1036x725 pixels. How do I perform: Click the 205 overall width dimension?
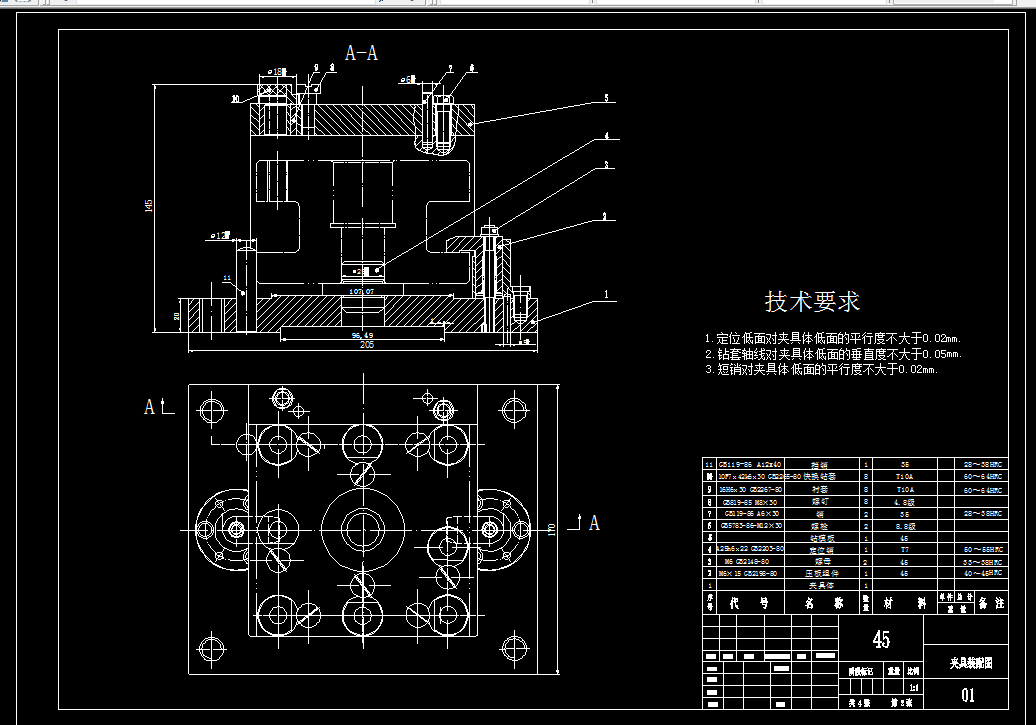(367, 345)
